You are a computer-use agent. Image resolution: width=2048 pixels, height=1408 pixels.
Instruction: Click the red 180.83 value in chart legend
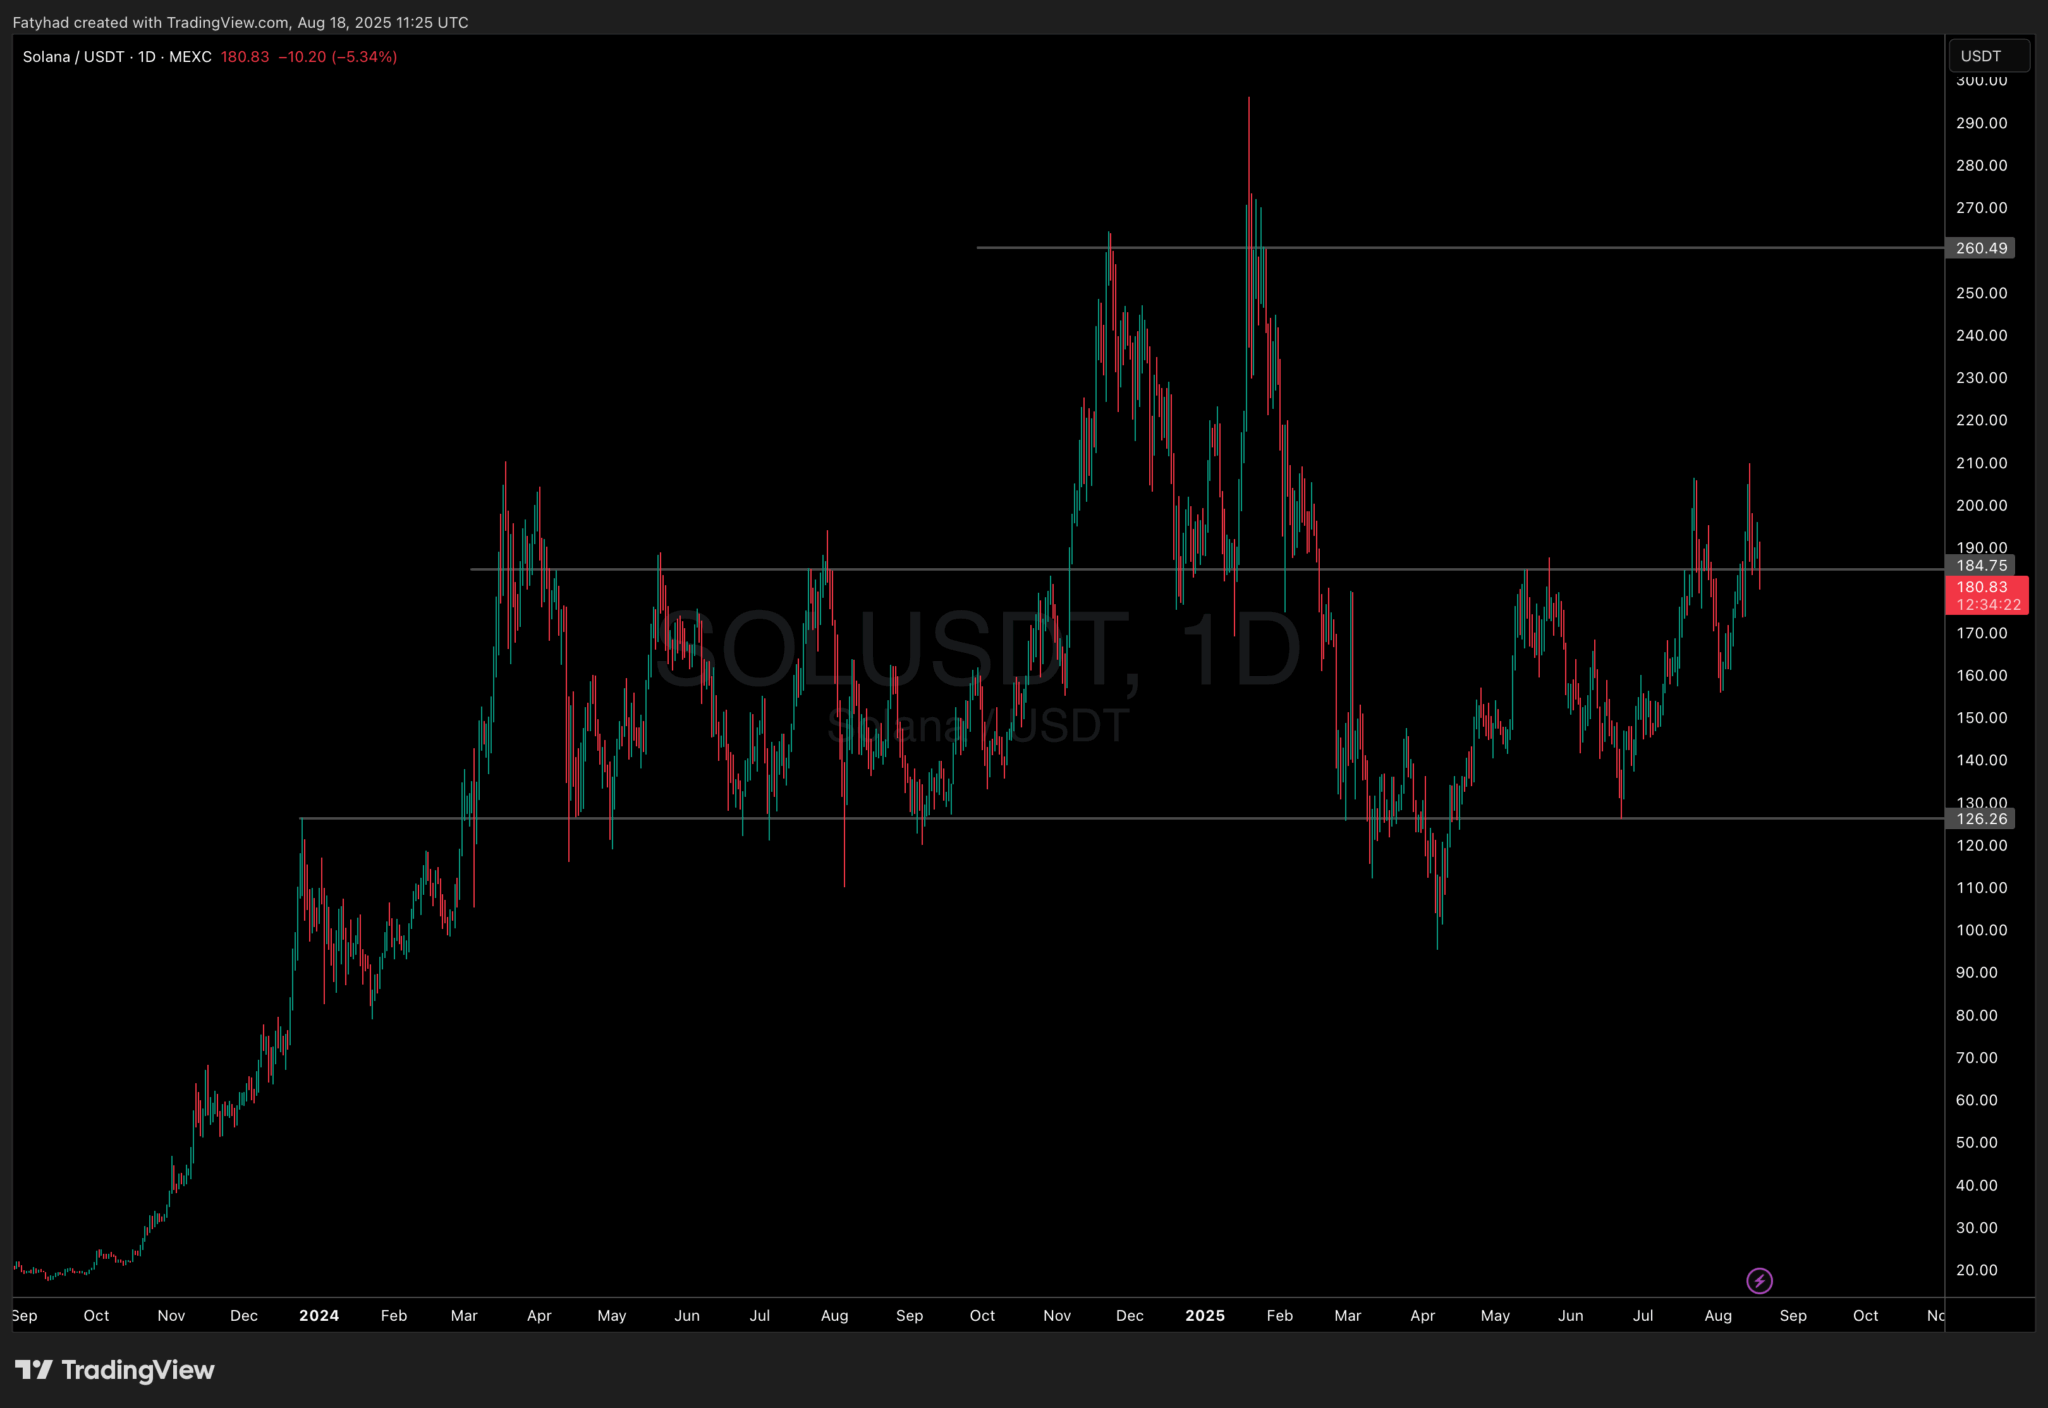click(x=245, y=57)
